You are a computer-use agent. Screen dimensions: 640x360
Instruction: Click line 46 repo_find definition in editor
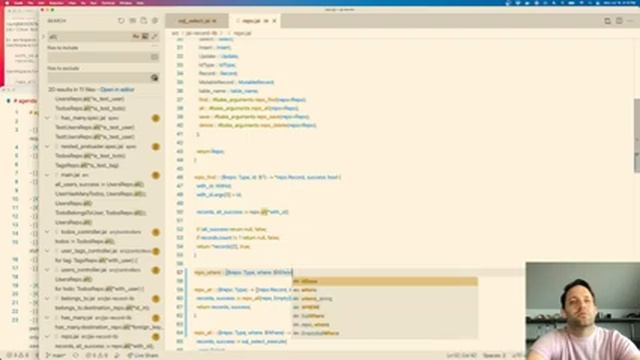268,177
